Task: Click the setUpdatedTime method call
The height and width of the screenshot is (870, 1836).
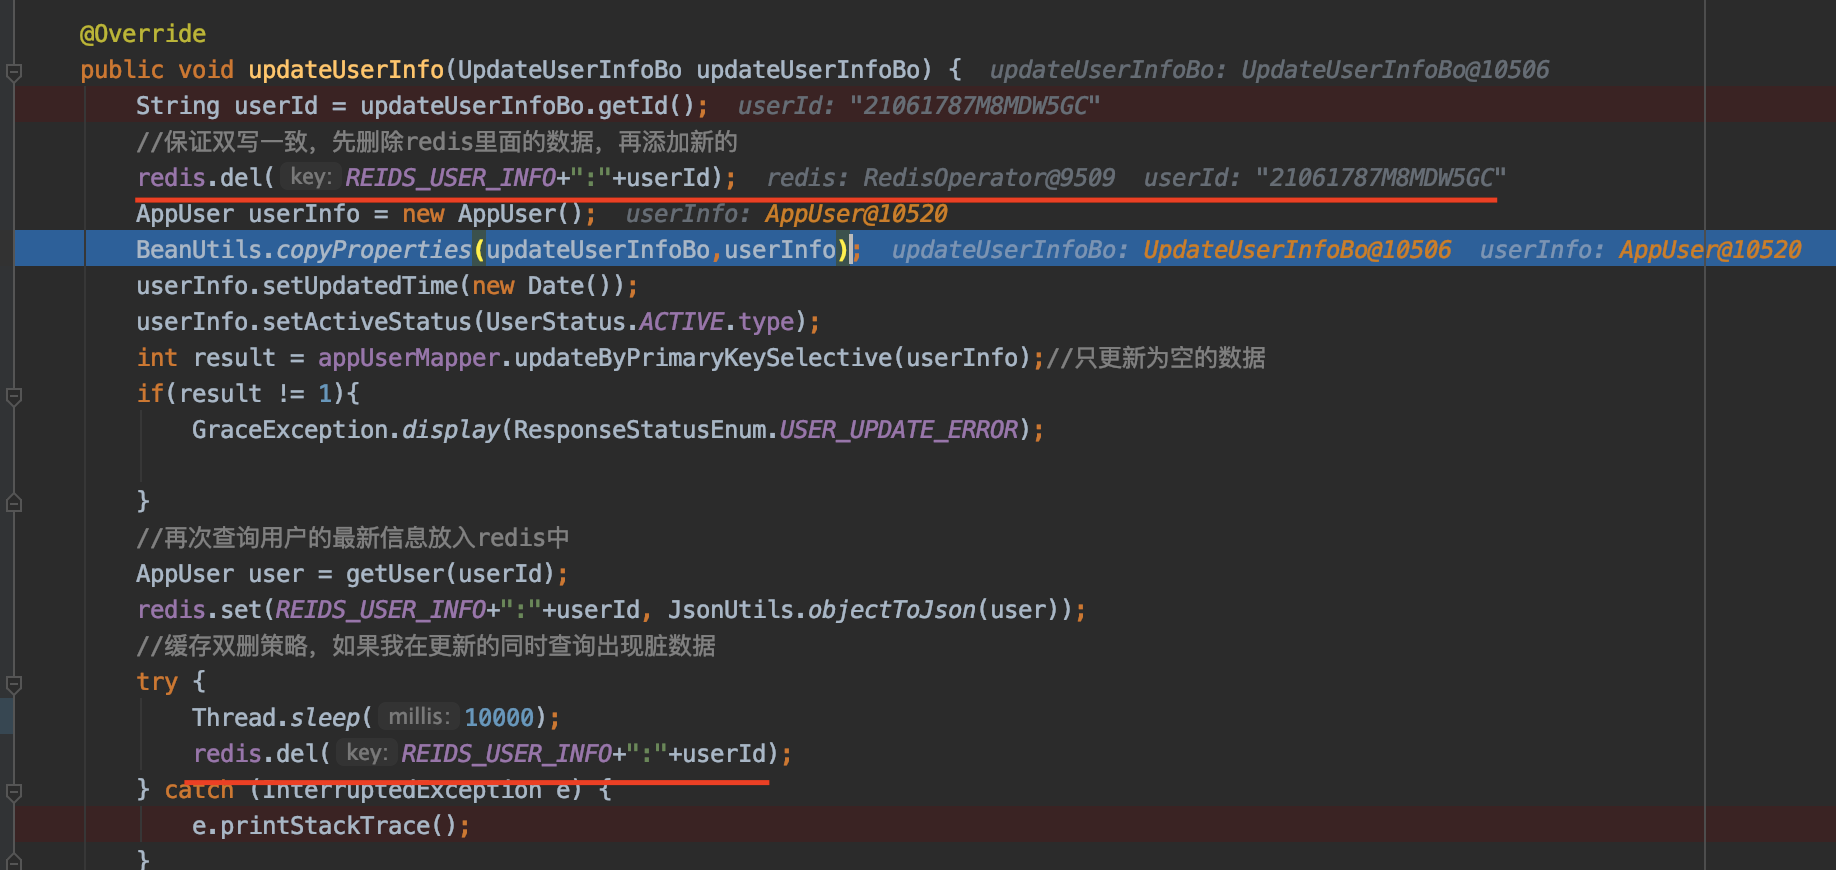Action: [360, 286]
